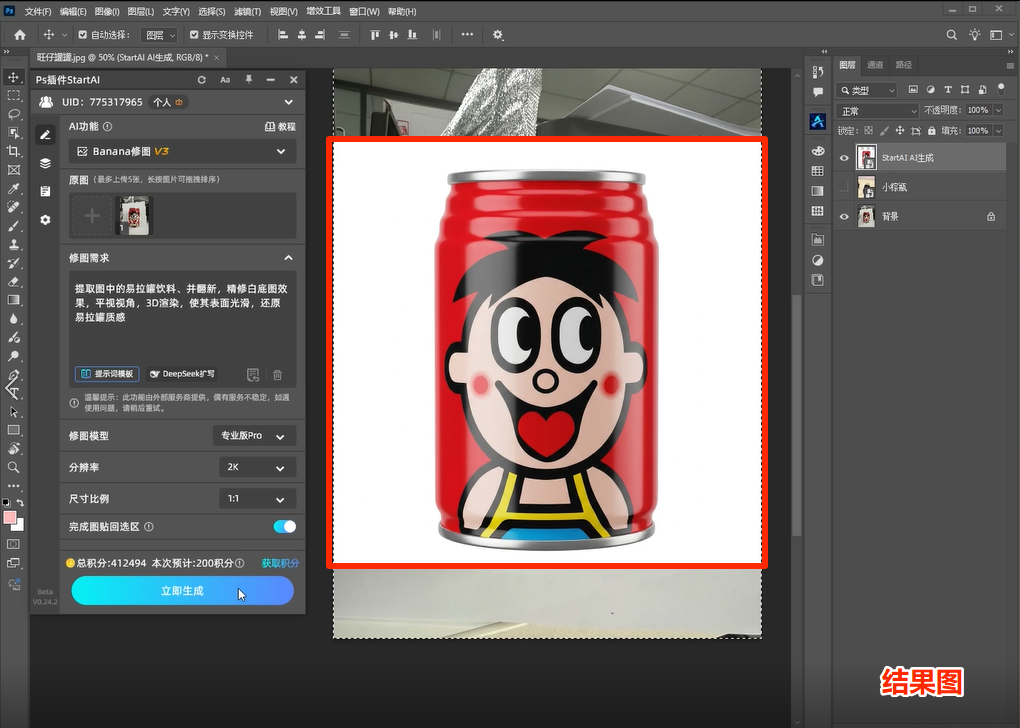Image resolution: width=1020 pixels, height=728 pixels.
Task: Turn off the 完成图贴回选区 switch
Action: point(284,527)
